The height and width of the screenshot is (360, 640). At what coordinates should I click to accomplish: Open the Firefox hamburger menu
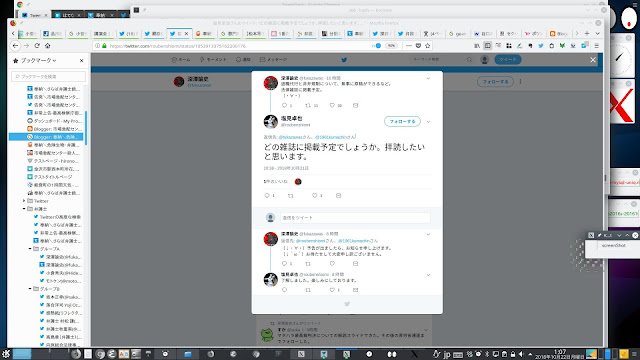[596, 46]
